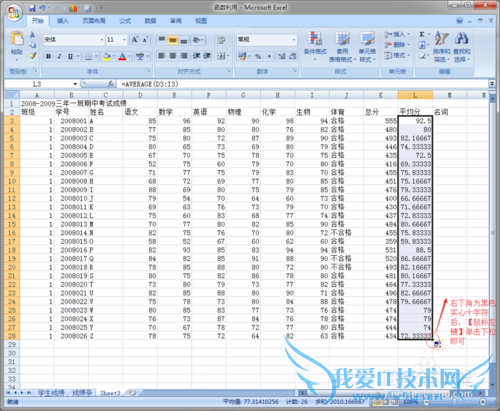Screen dimensions: 500x411
Task: Insert chart from the Quick Access Toolbar
Action: pos(73,8)
